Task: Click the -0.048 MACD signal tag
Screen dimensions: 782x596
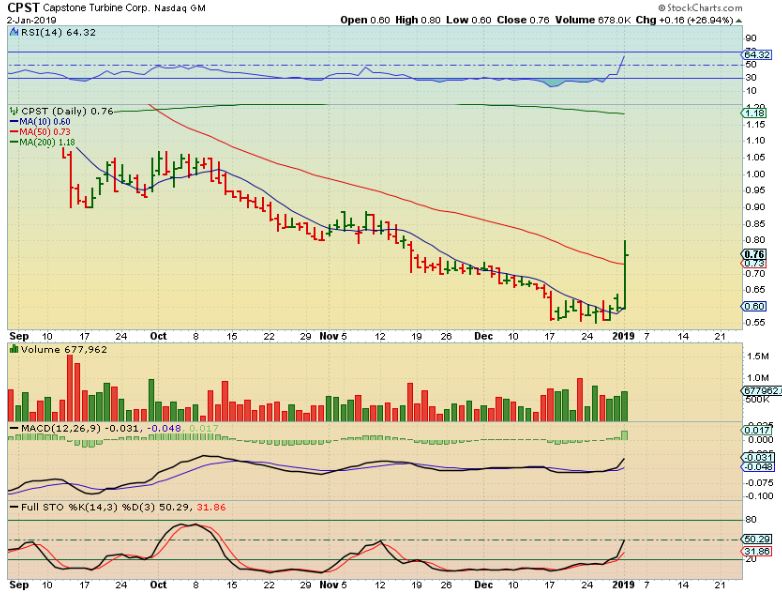Action: [x=758, y=467]
